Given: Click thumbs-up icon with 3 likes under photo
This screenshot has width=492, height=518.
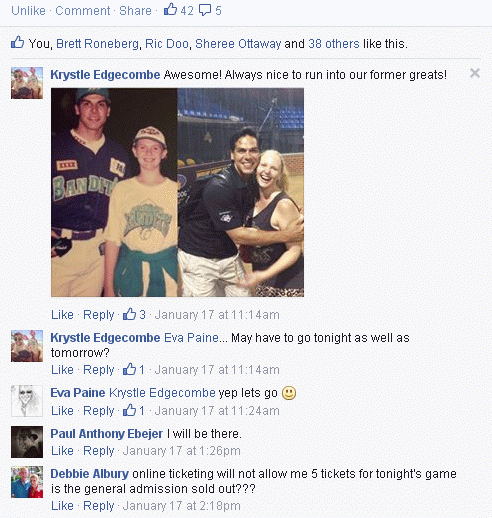Looking at the screenshot, I should pyautogui.click(x=129, y=314).
